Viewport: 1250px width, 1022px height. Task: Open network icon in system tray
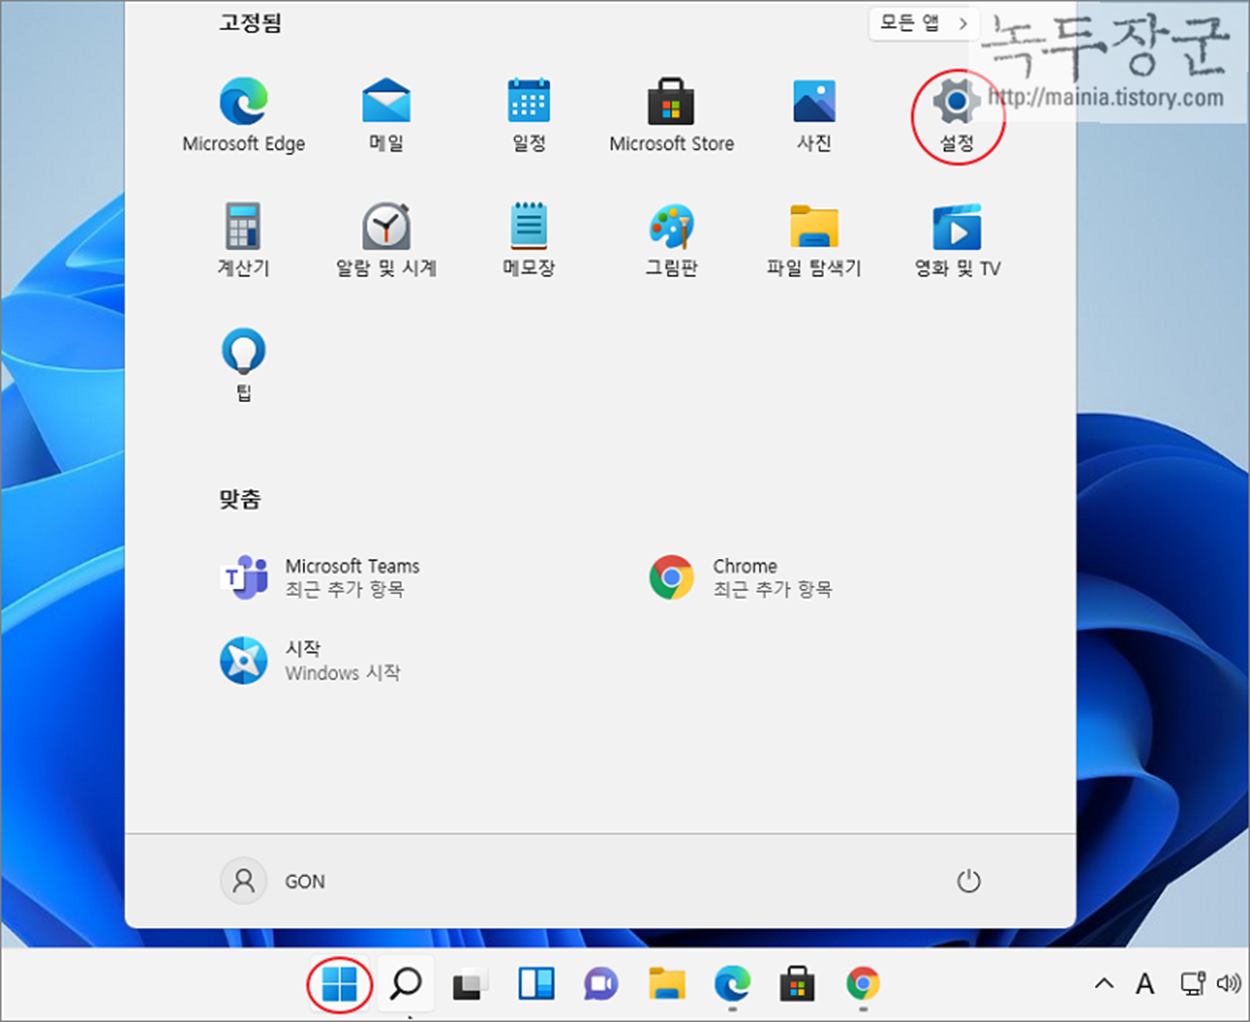tap(1193, 984)
